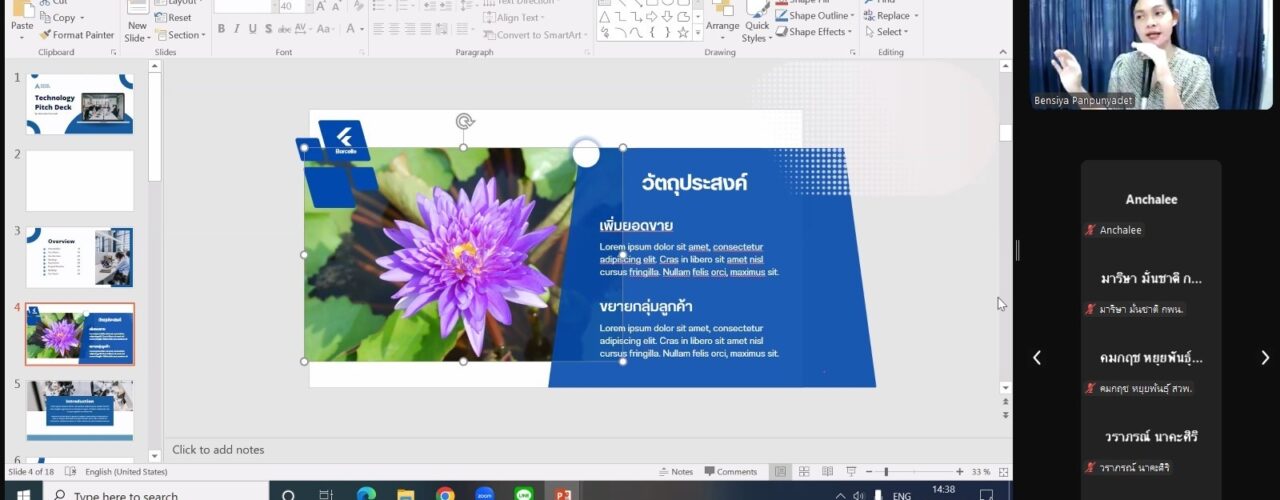The height and width of the screenshot is (500, 1280).
Task: Open Font dialog launcher
Action: pyautogui.click(x=362, y=52)
